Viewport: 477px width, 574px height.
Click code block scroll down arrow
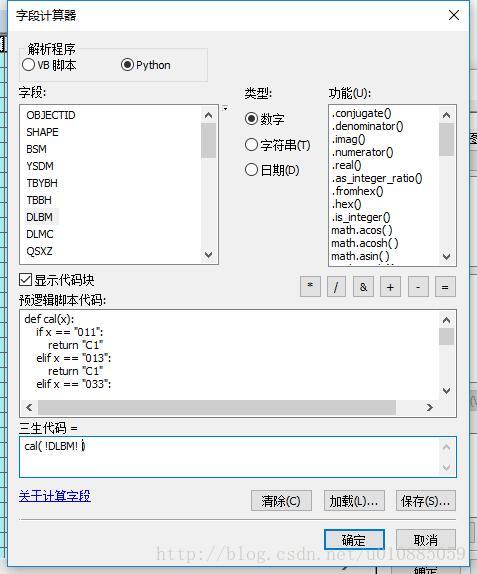(446, 390)
